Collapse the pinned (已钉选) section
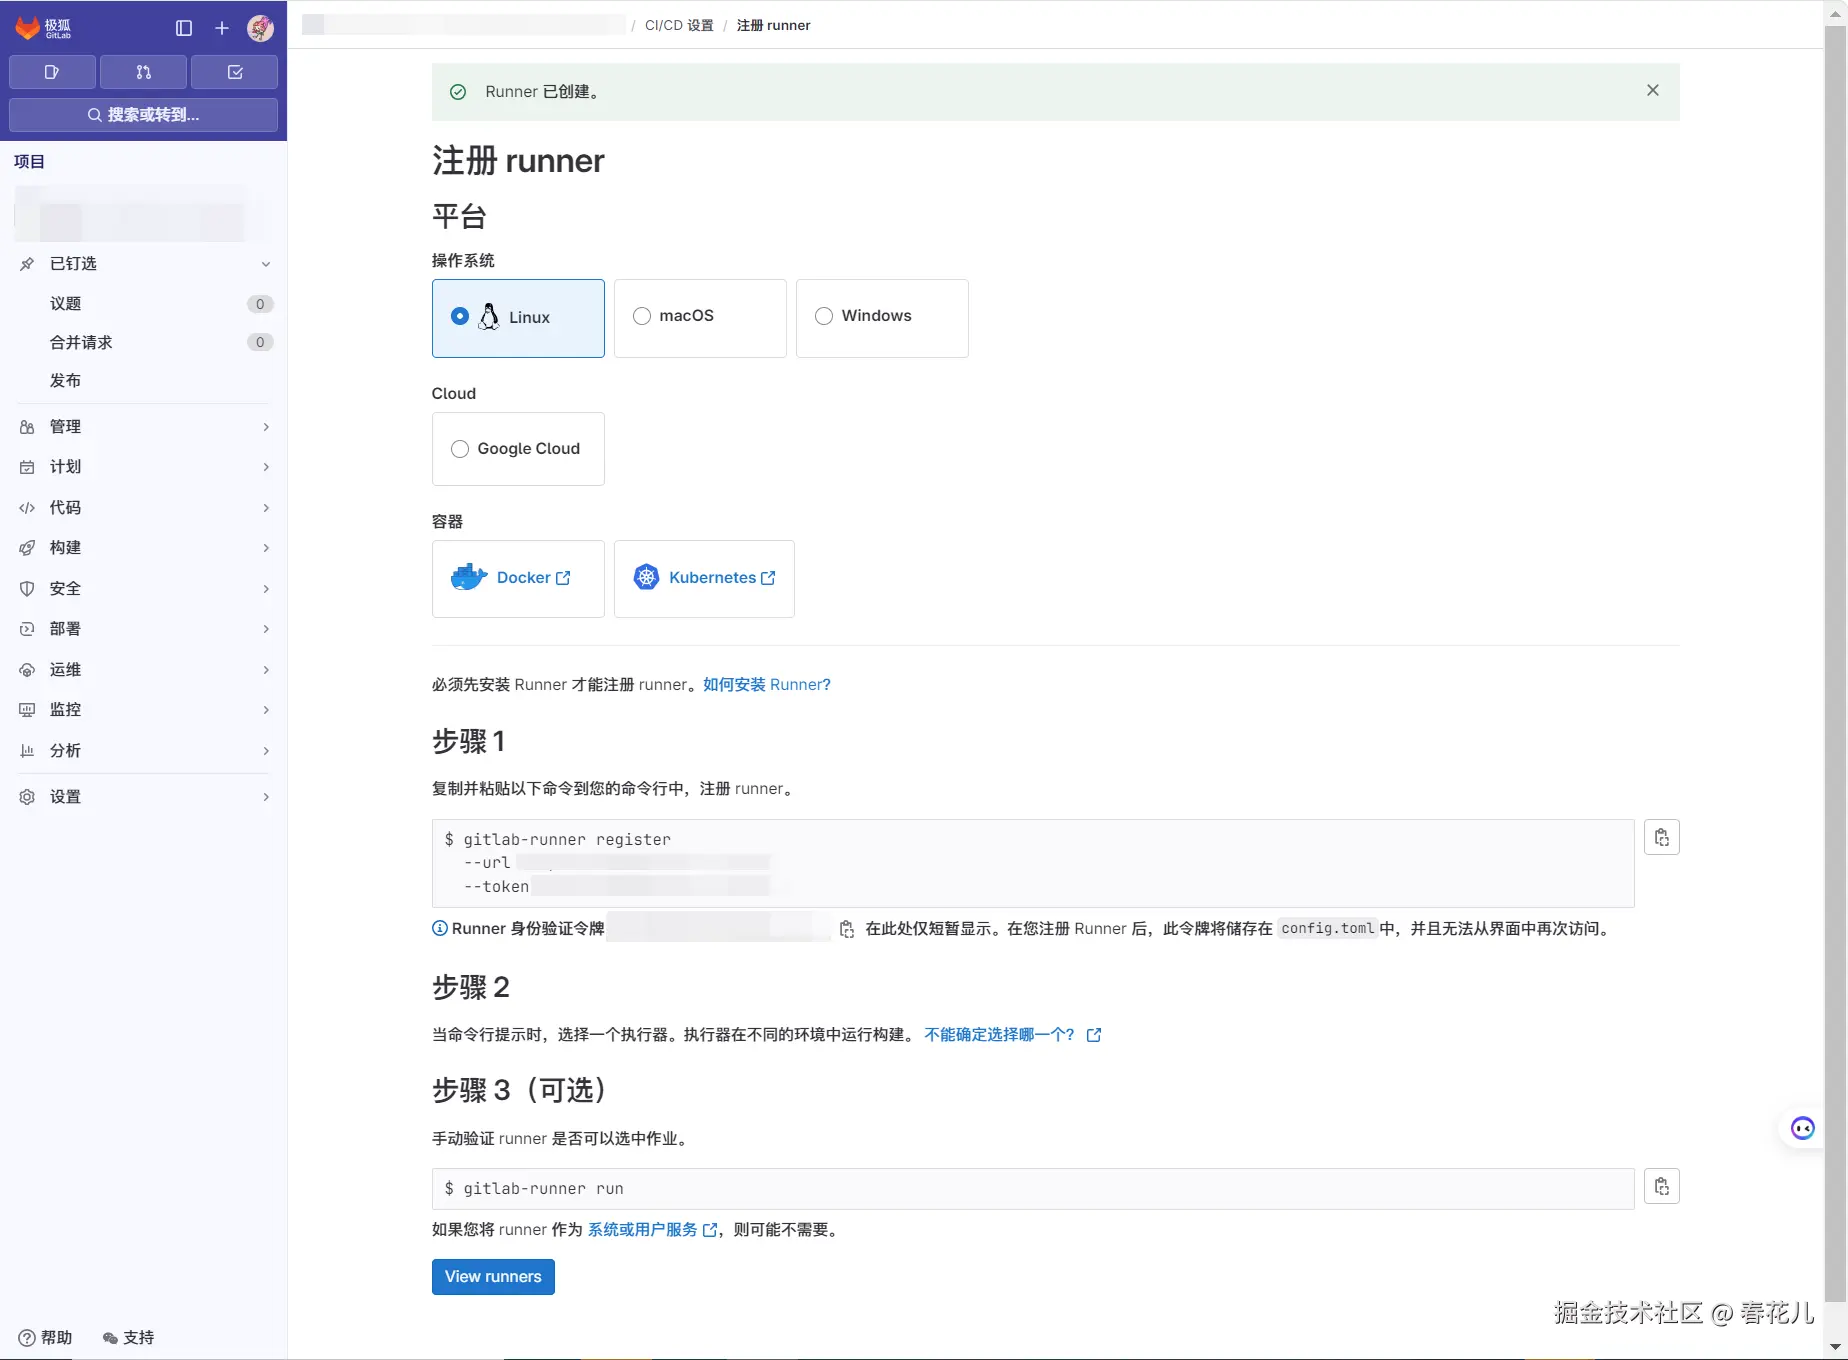This screenshot has width=1848, height=1360. [144, 264]
